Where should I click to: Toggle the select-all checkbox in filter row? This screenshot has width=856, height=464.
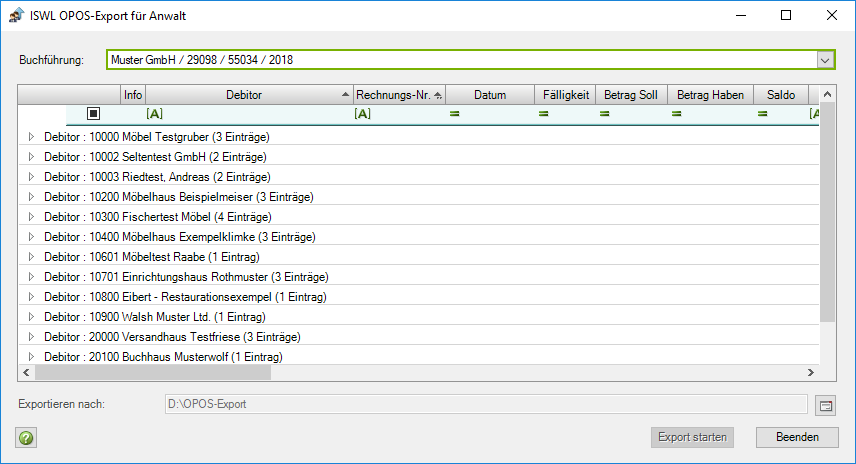click(x=93, y=113)
